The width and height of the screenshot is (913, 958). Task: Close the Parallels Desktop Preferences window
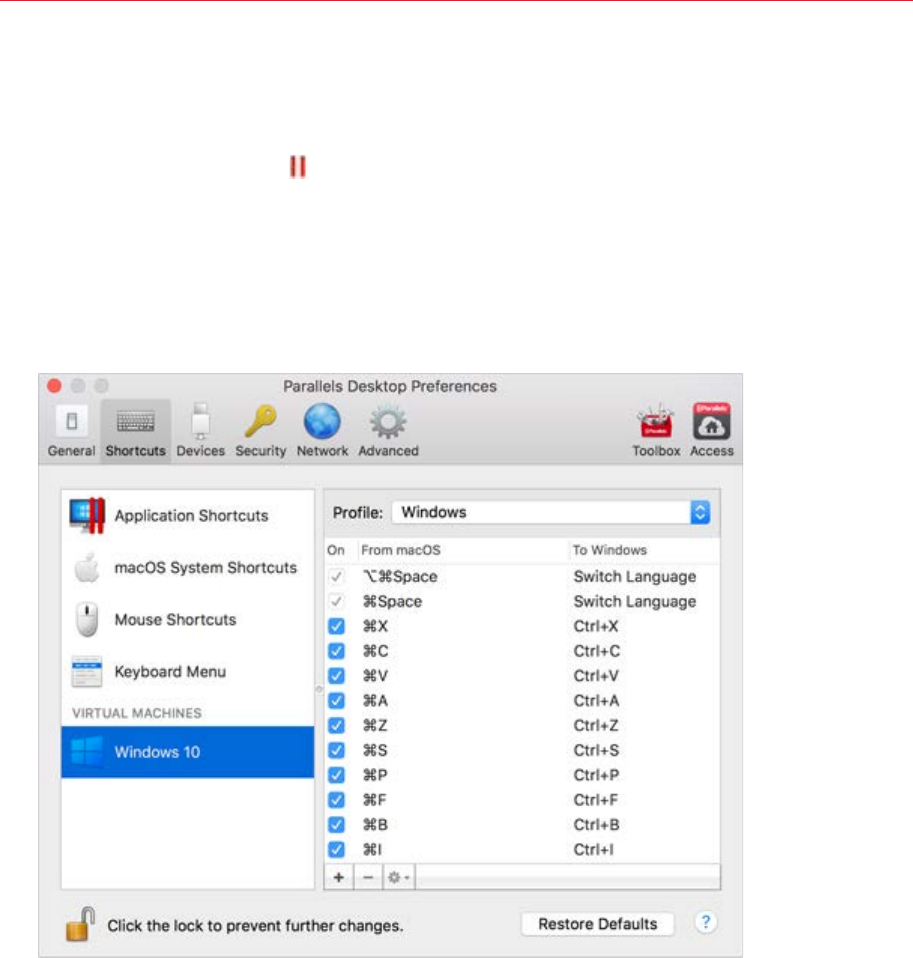pyautogui.click(x=54, y=386)
